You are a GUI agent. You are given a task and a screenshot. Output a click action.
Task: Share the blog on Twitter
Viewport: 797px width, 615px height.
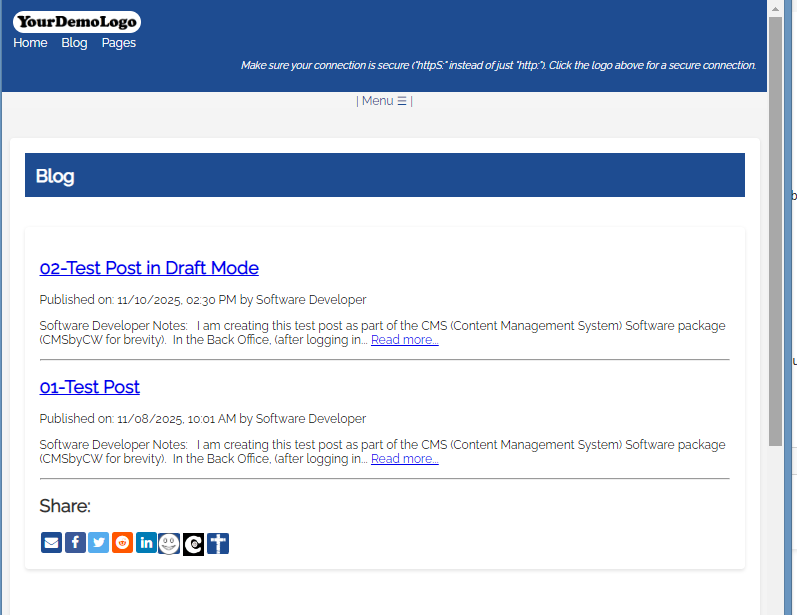point(98,543)
